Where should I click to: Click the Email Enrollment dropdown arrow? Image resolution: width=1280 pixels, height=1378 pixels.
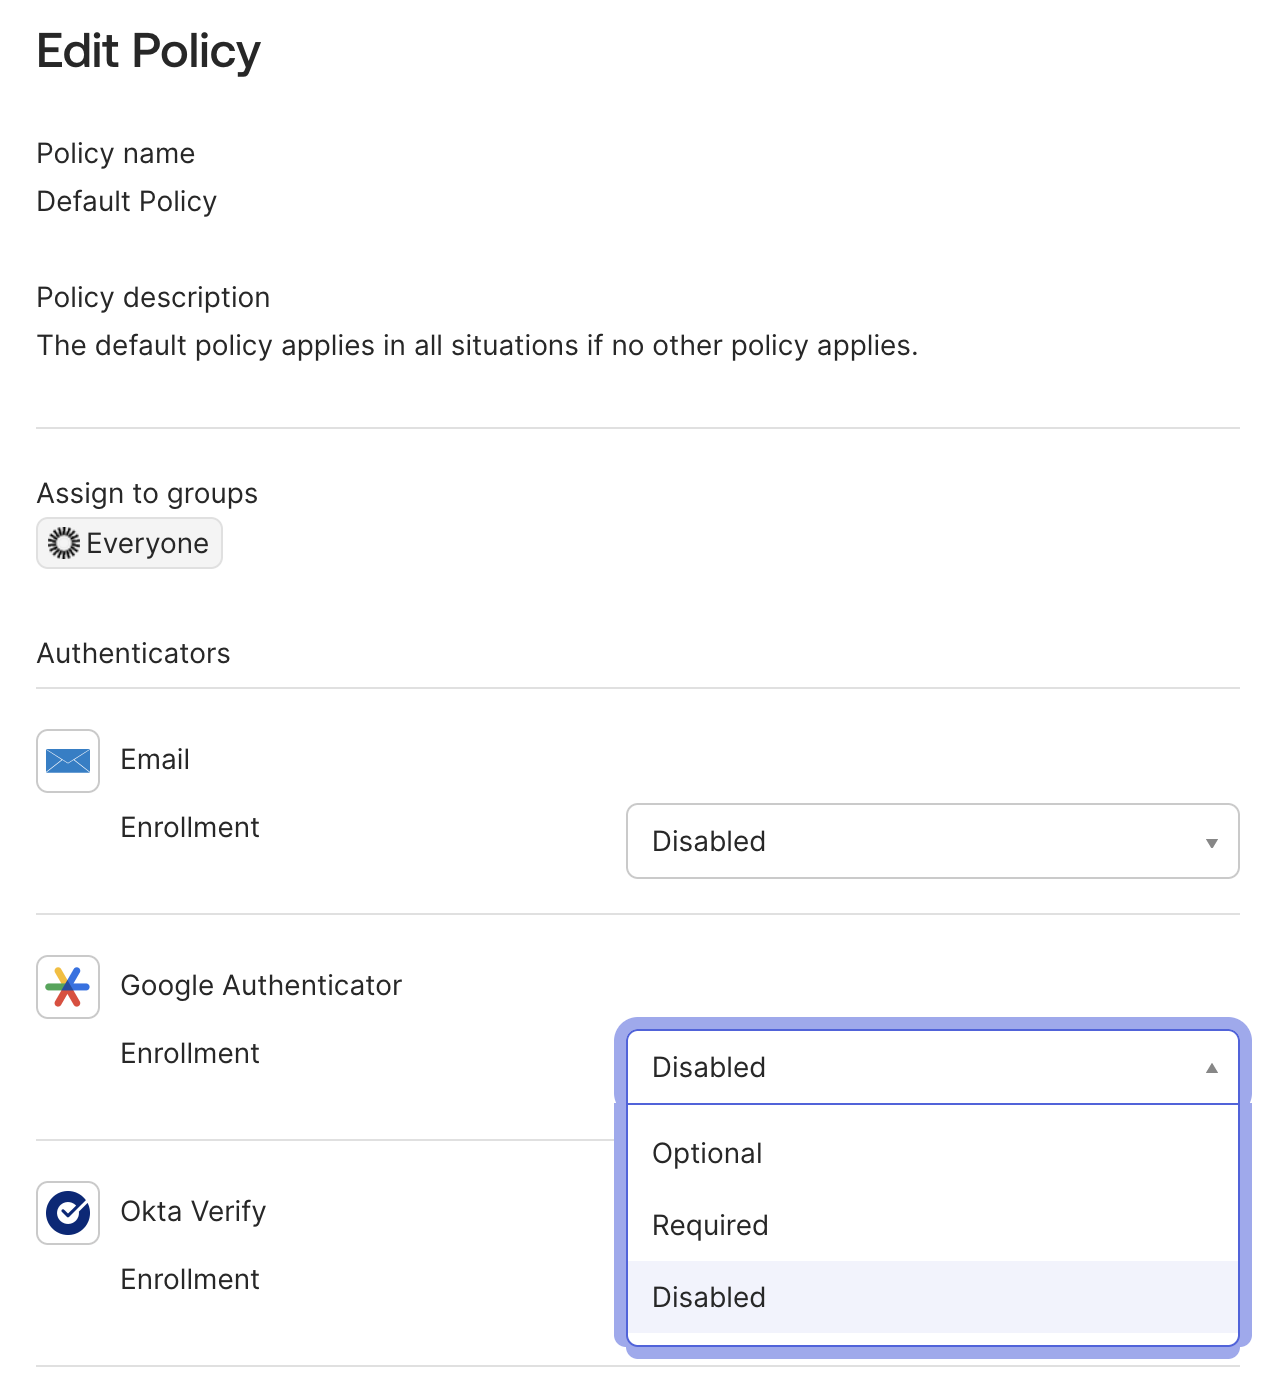click(1211, 841)
